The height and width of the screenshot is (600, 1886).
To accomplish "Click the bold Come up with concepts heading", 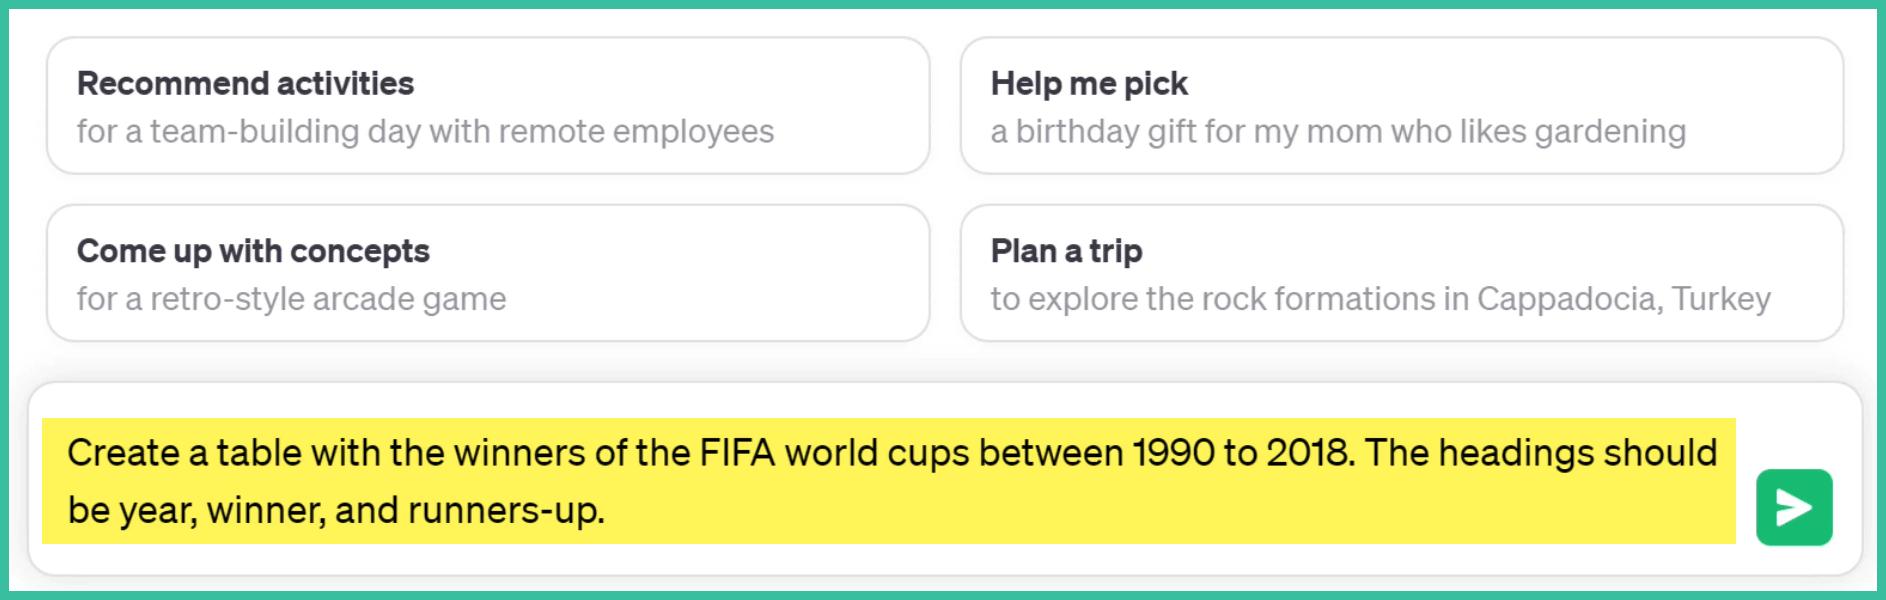I will tap(253, 251).
